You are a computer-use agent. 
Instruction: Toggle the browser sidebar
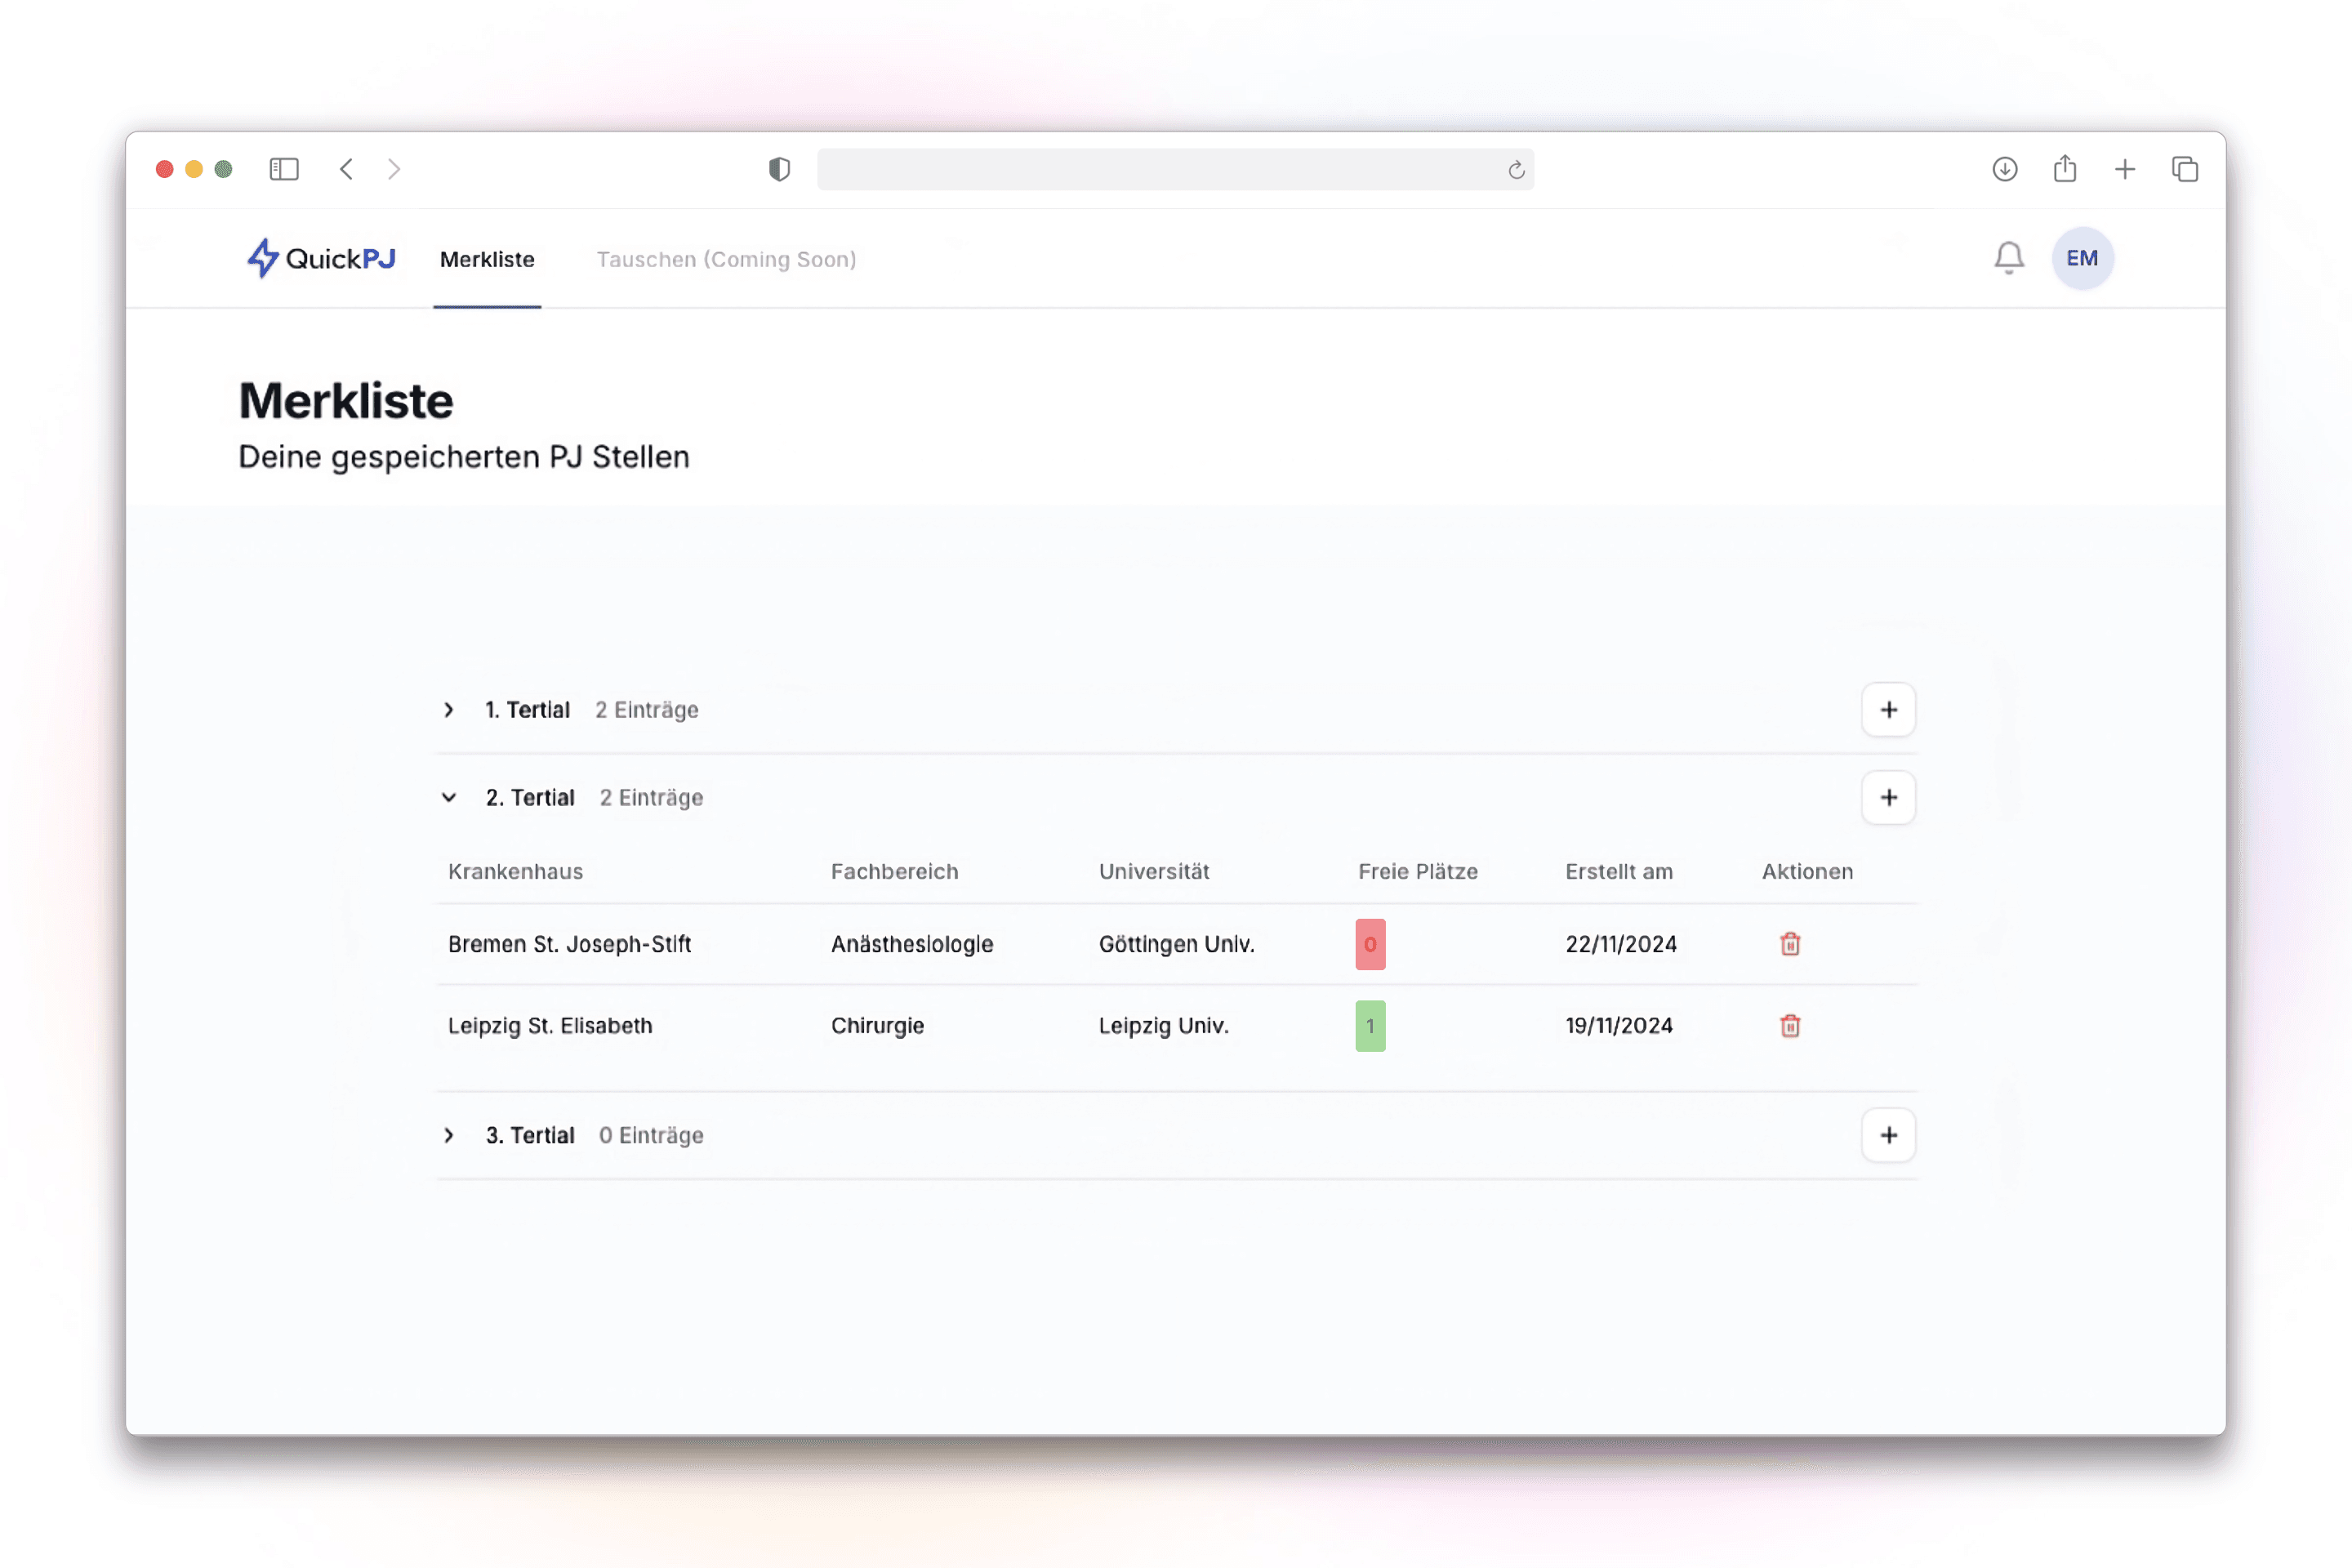pos(284,169)
